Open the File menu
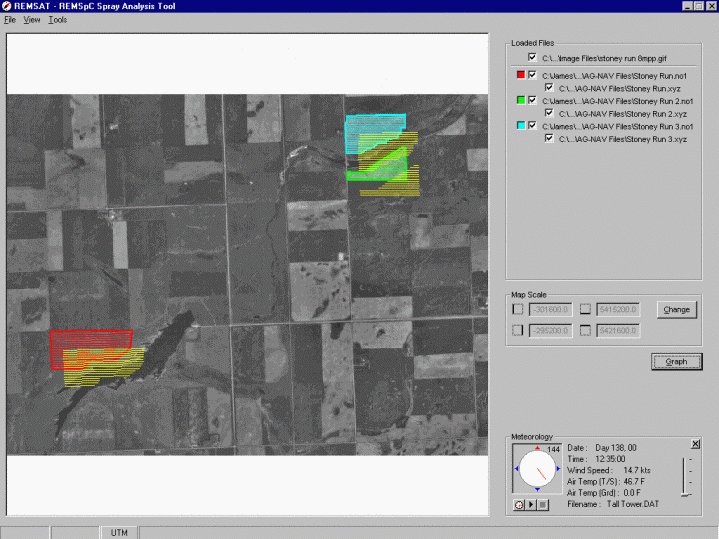This screenshot has width=719, height=539. point(10,20)
